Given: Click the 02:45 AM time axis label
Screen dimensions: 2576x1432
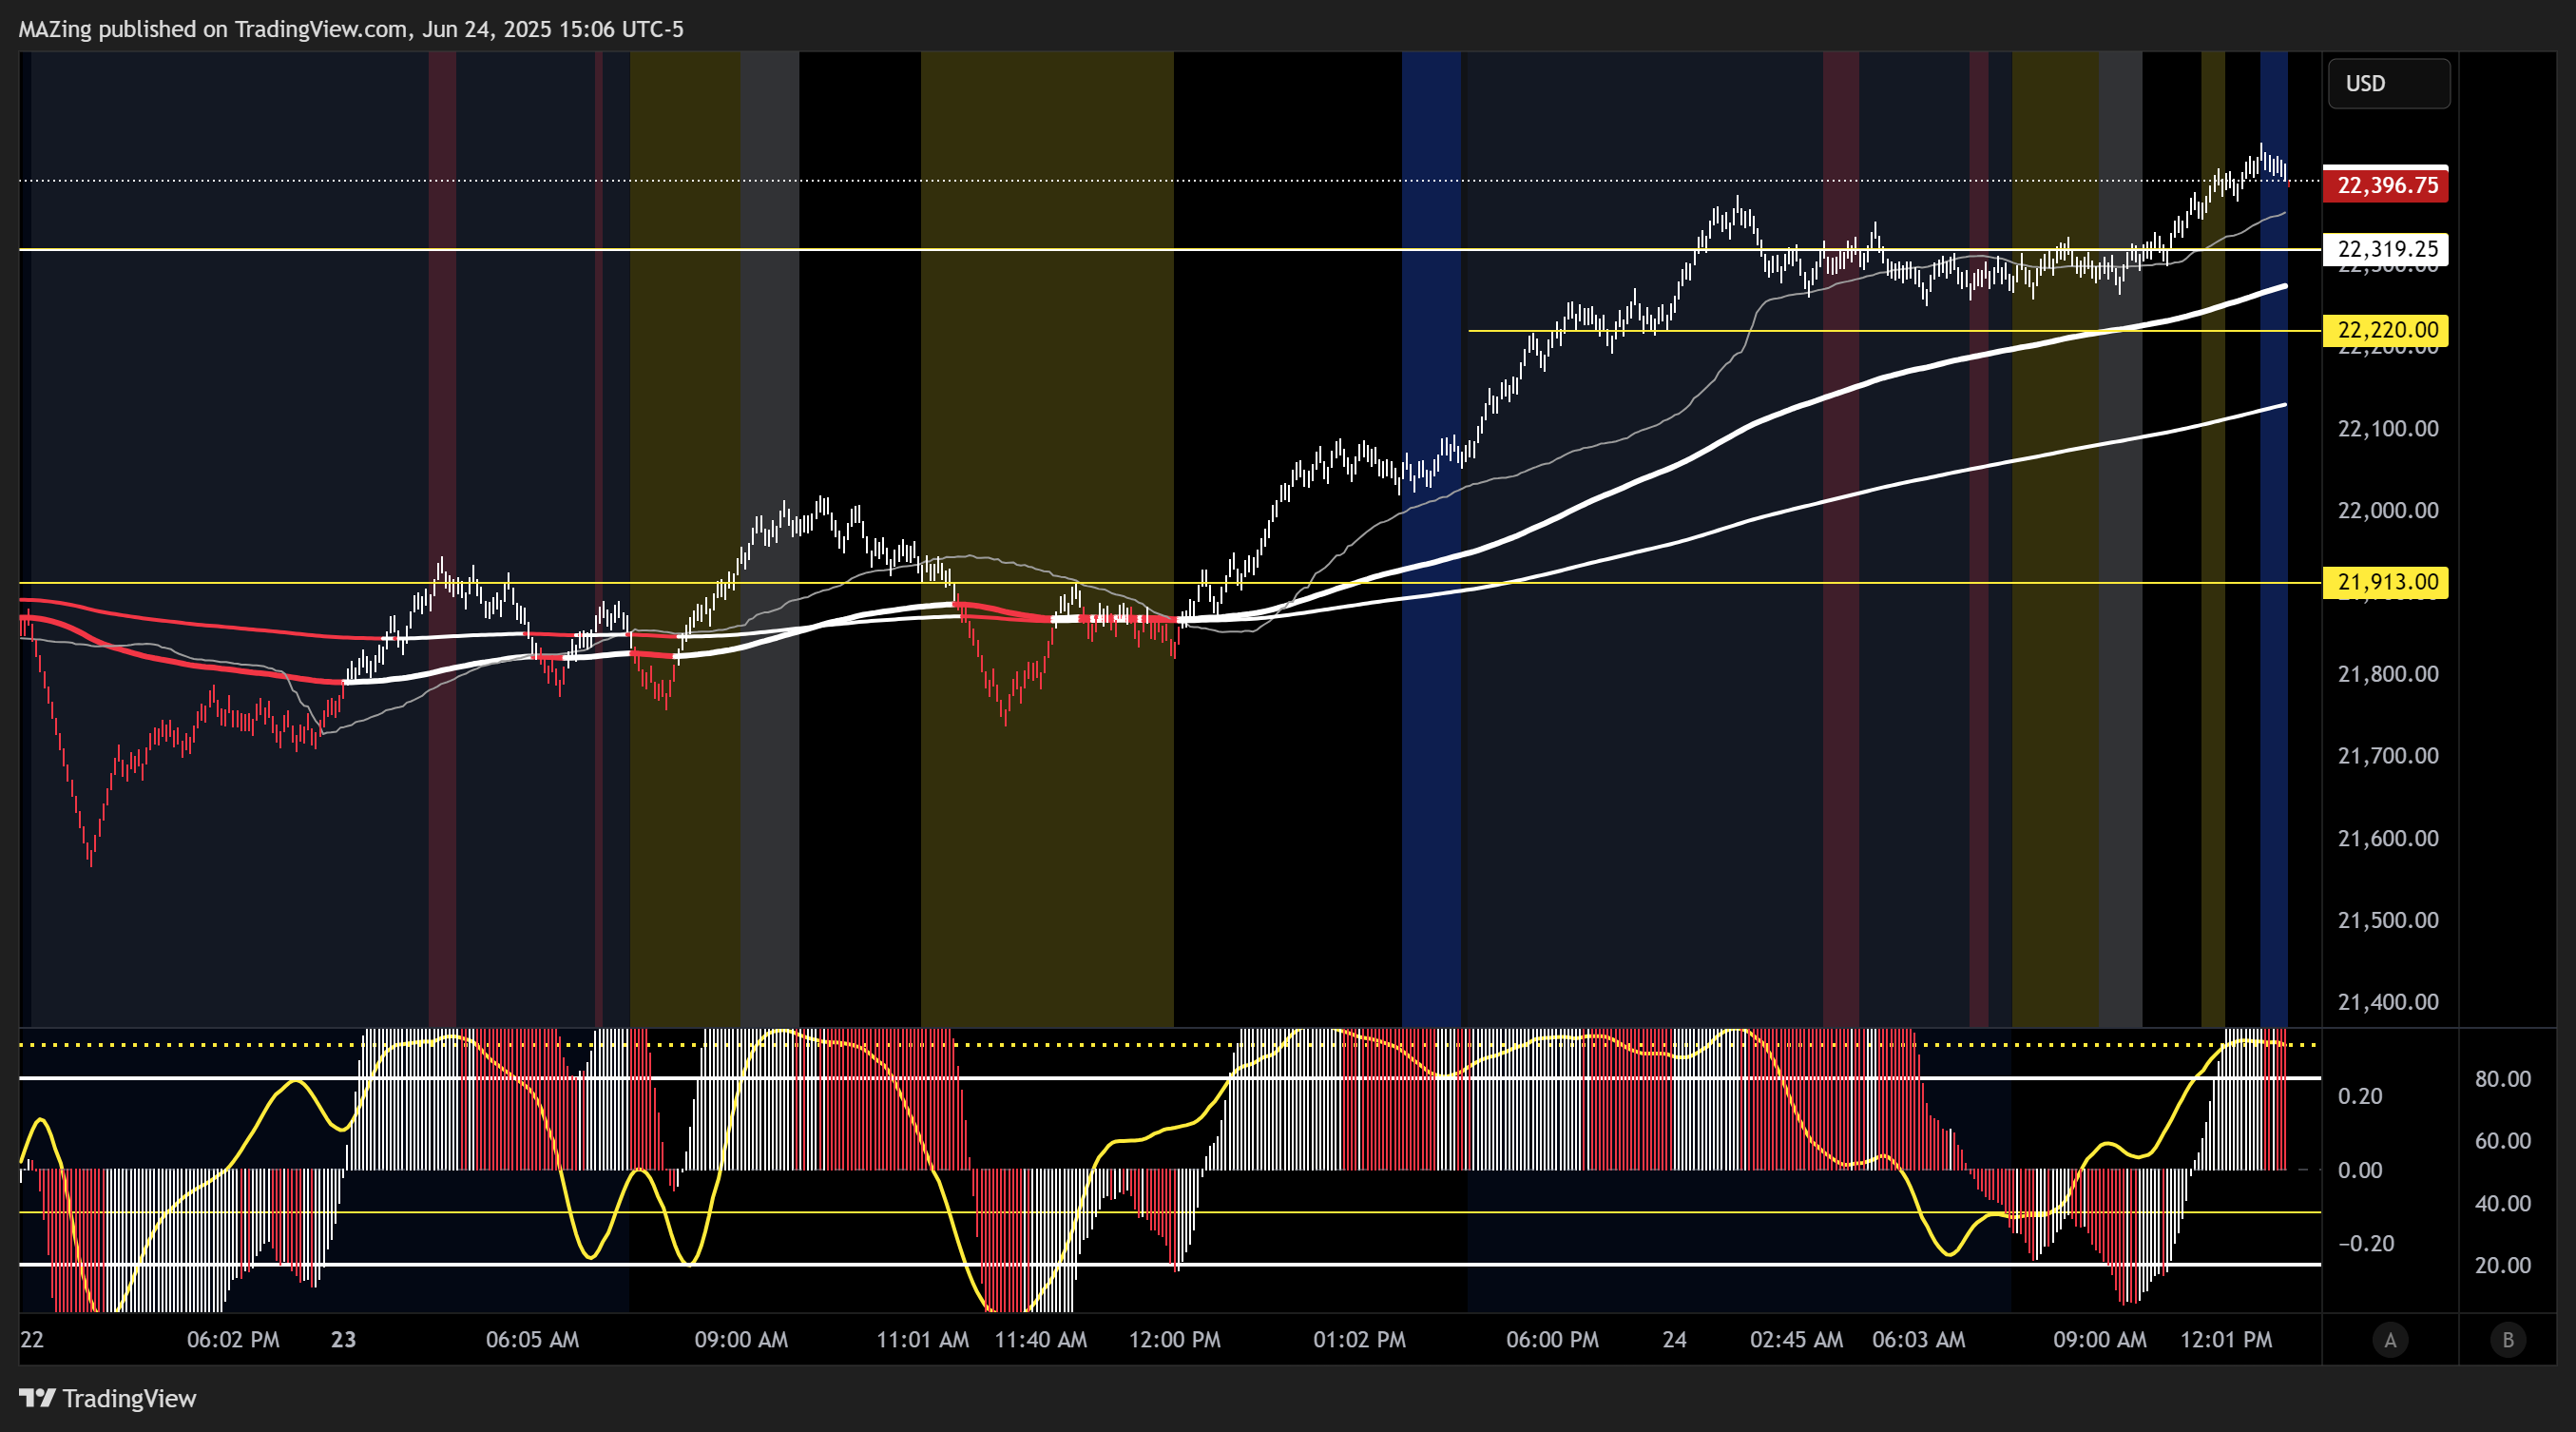Looking at the screenshot, I should click(x=1796, y=1339).
